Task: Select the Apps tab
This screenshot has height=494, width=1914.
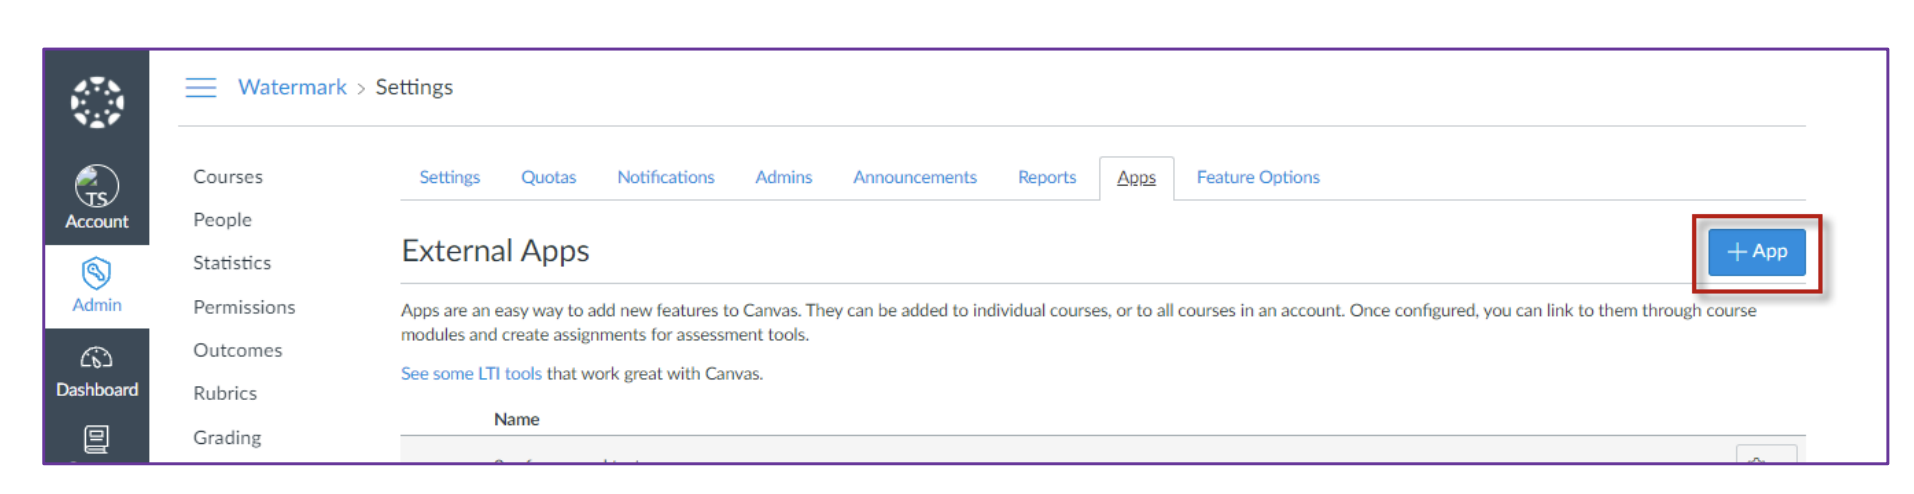Action: point(1136,178)
